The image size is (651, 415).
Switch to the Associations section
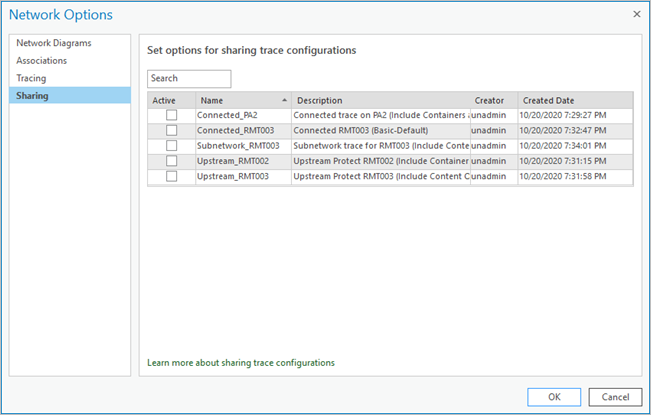(42, 60)
